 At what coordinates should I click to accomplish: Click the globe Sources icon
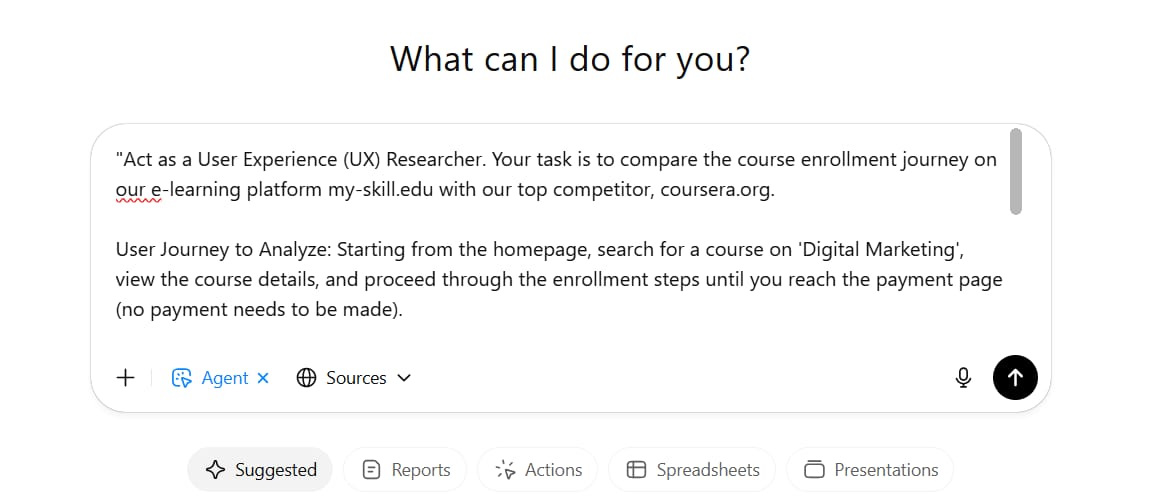[x=306, y=378]
